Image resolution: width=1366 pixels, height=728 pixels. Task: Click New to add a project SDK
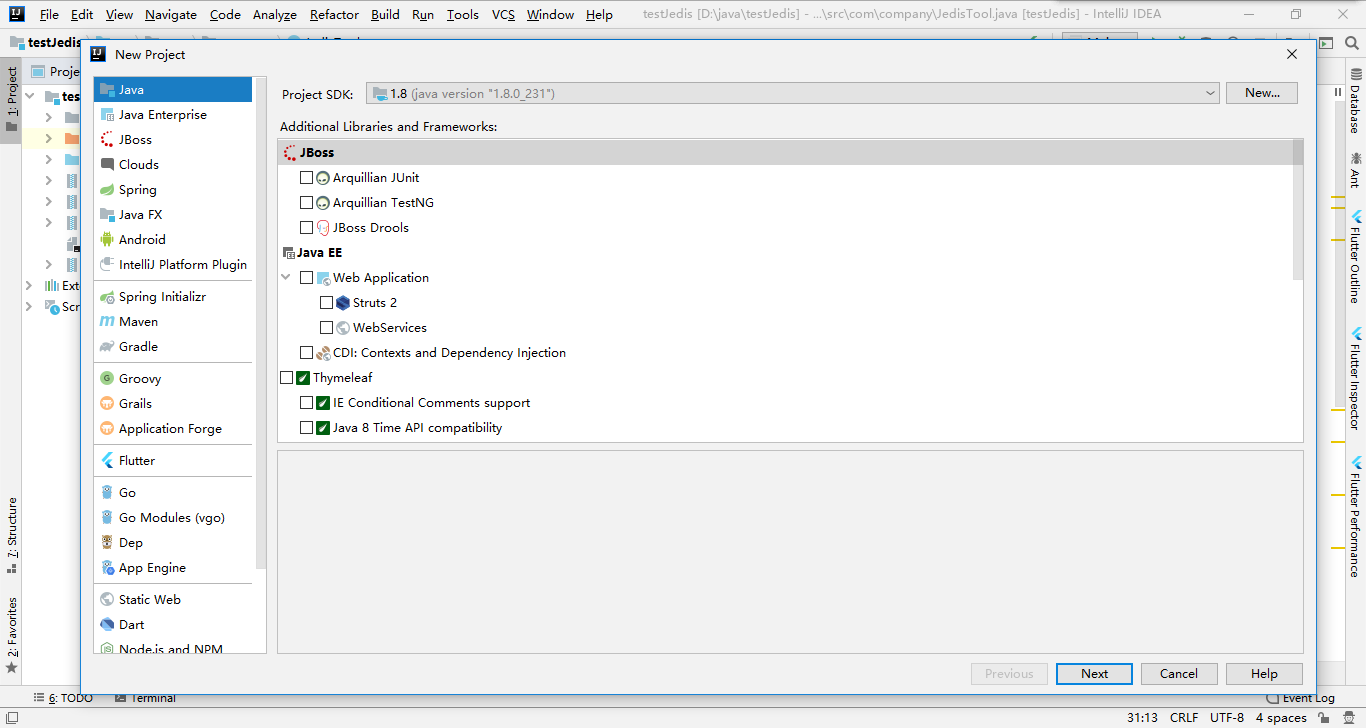point(1261,92)
